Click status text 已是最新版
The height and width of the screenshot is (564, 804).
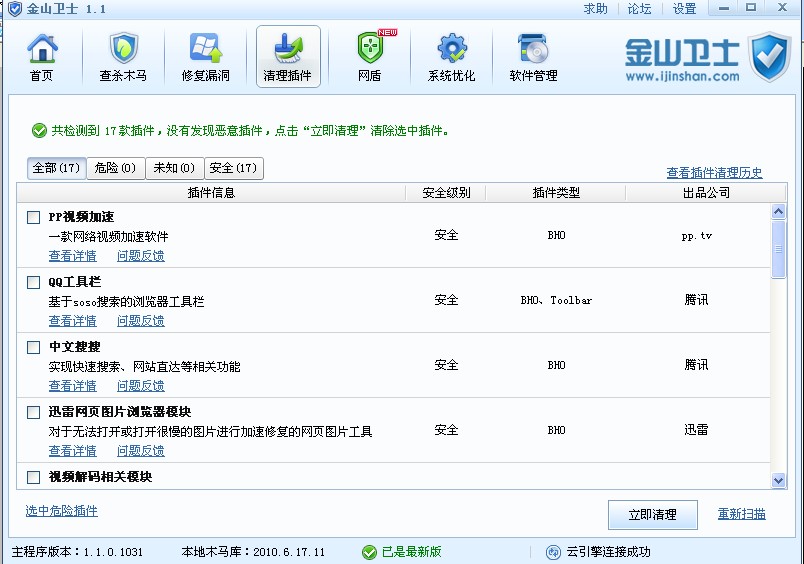click(x=412, y=552)
